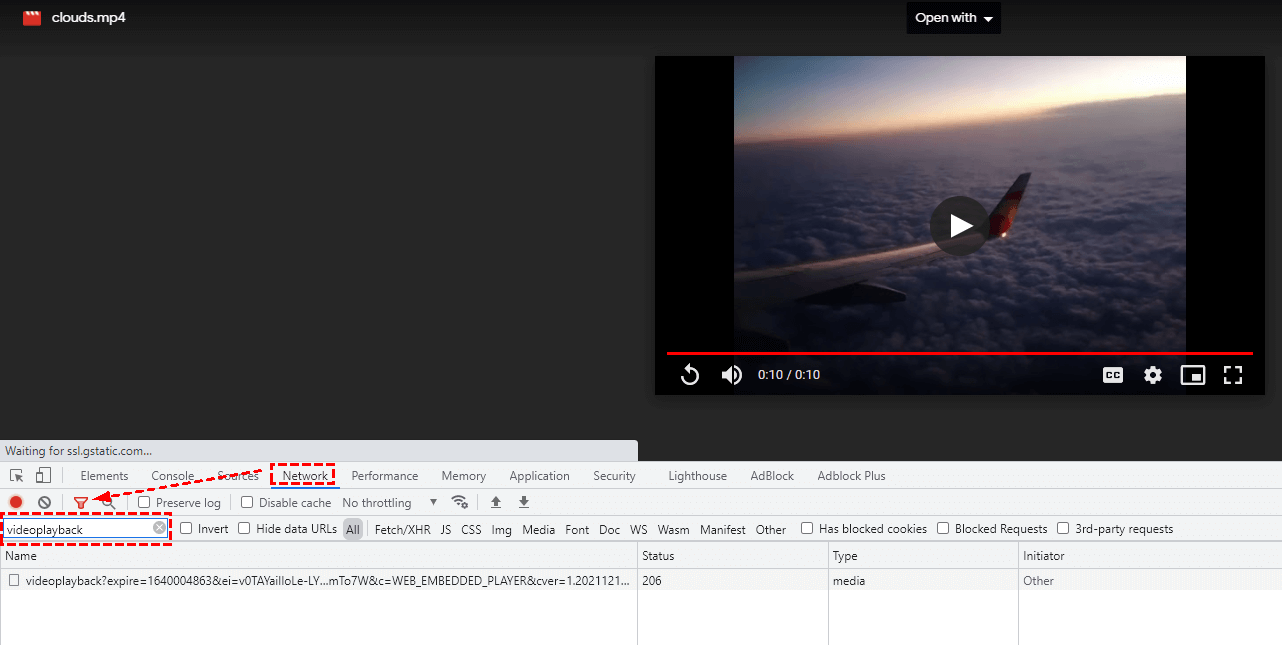Image resolution: width=1282 pixels, height=645 pixels.
Task: Click the red video progress bar
Action: 959,353
